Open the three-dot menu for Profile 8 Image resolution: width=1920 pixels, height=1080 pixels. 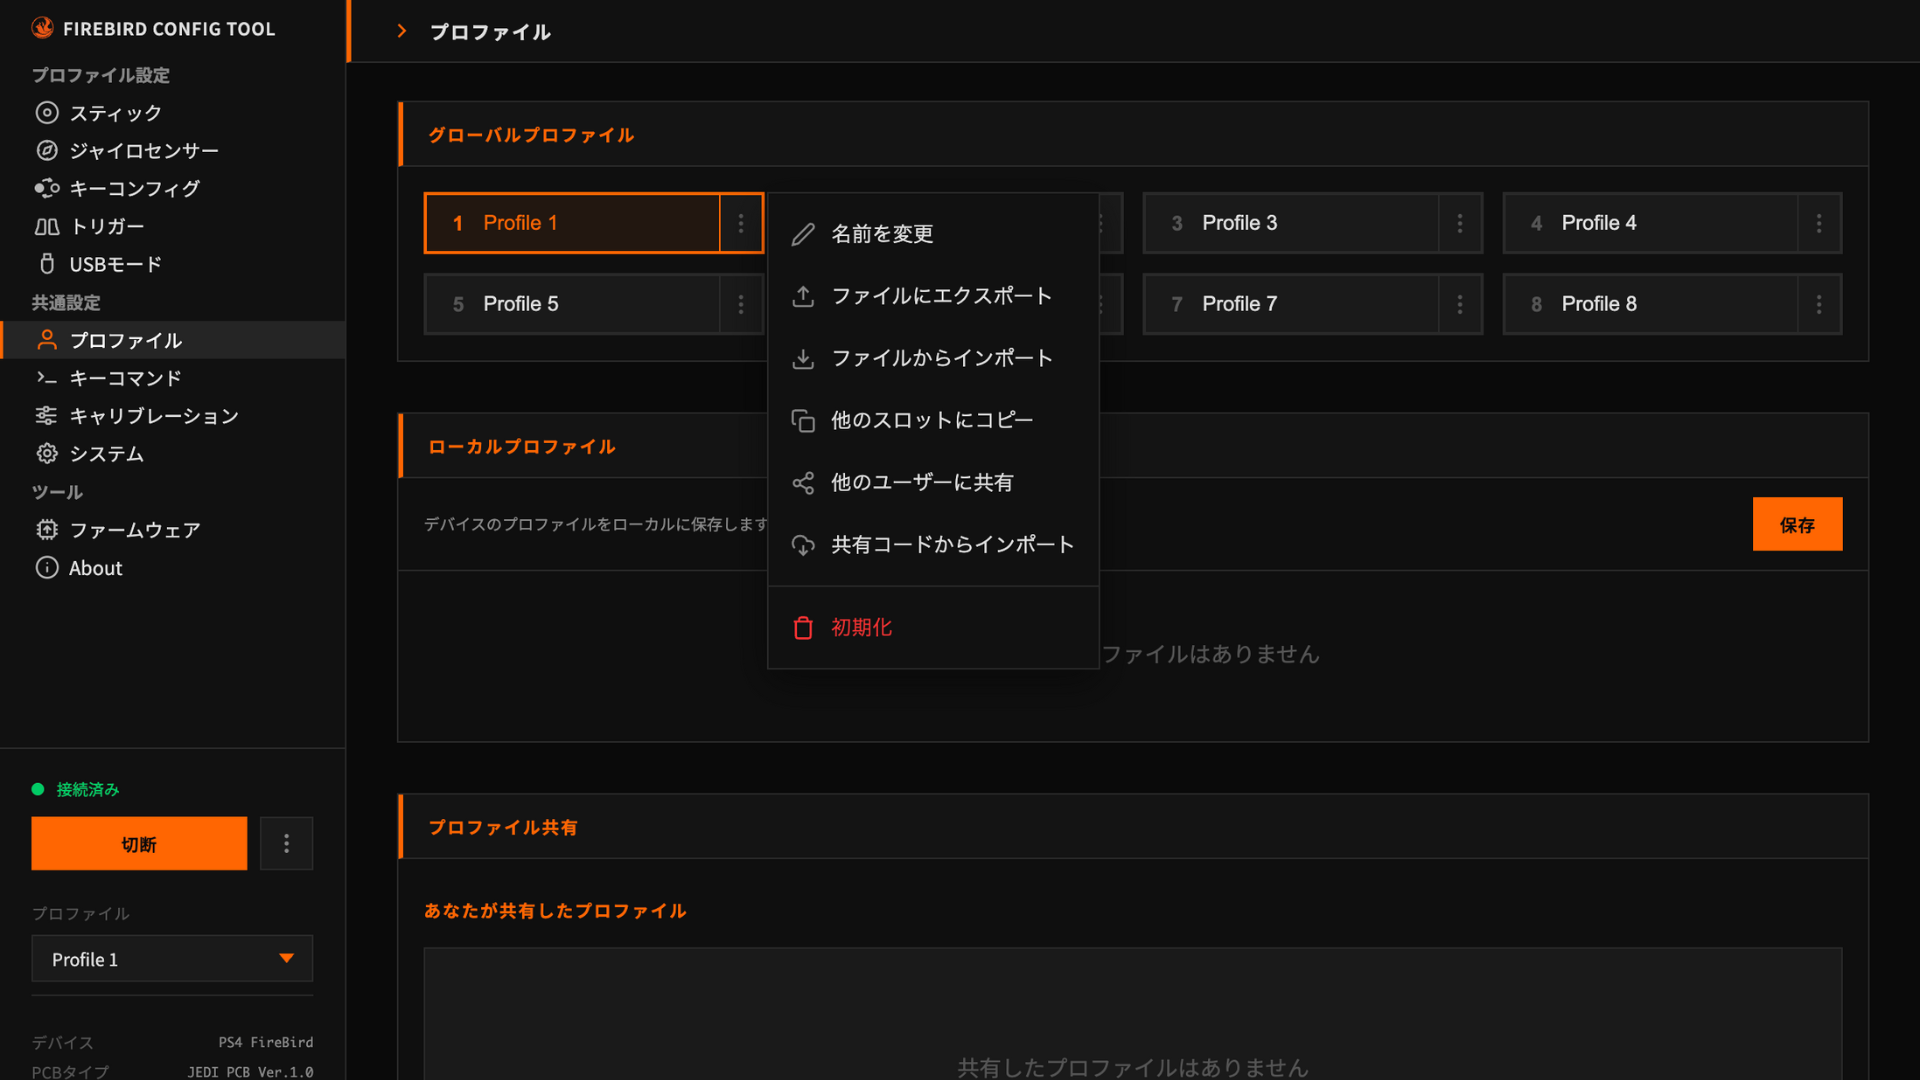(x=1818, y=304)
